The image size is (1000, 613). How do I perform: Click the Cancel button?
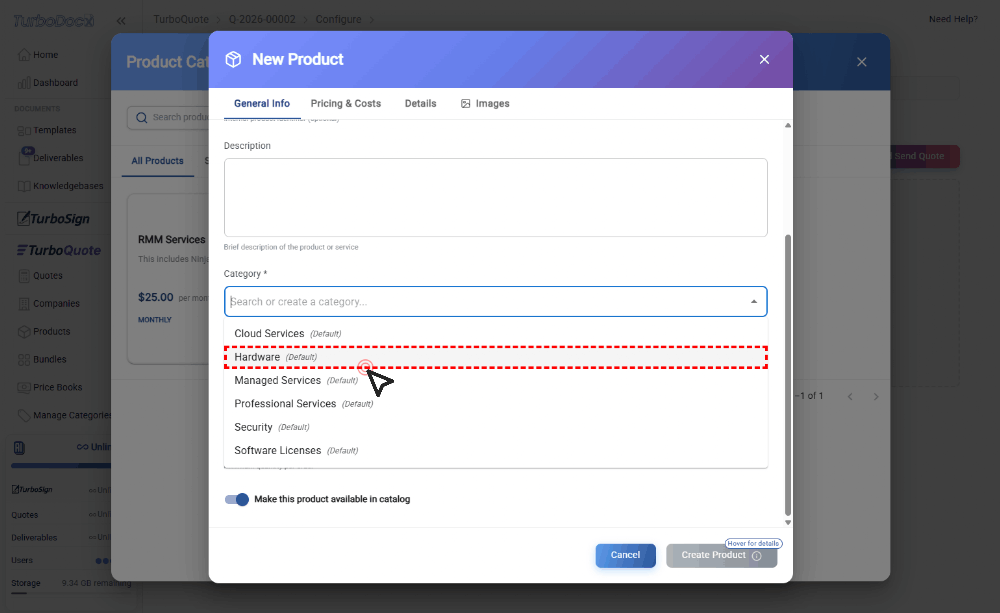[625, 555]
